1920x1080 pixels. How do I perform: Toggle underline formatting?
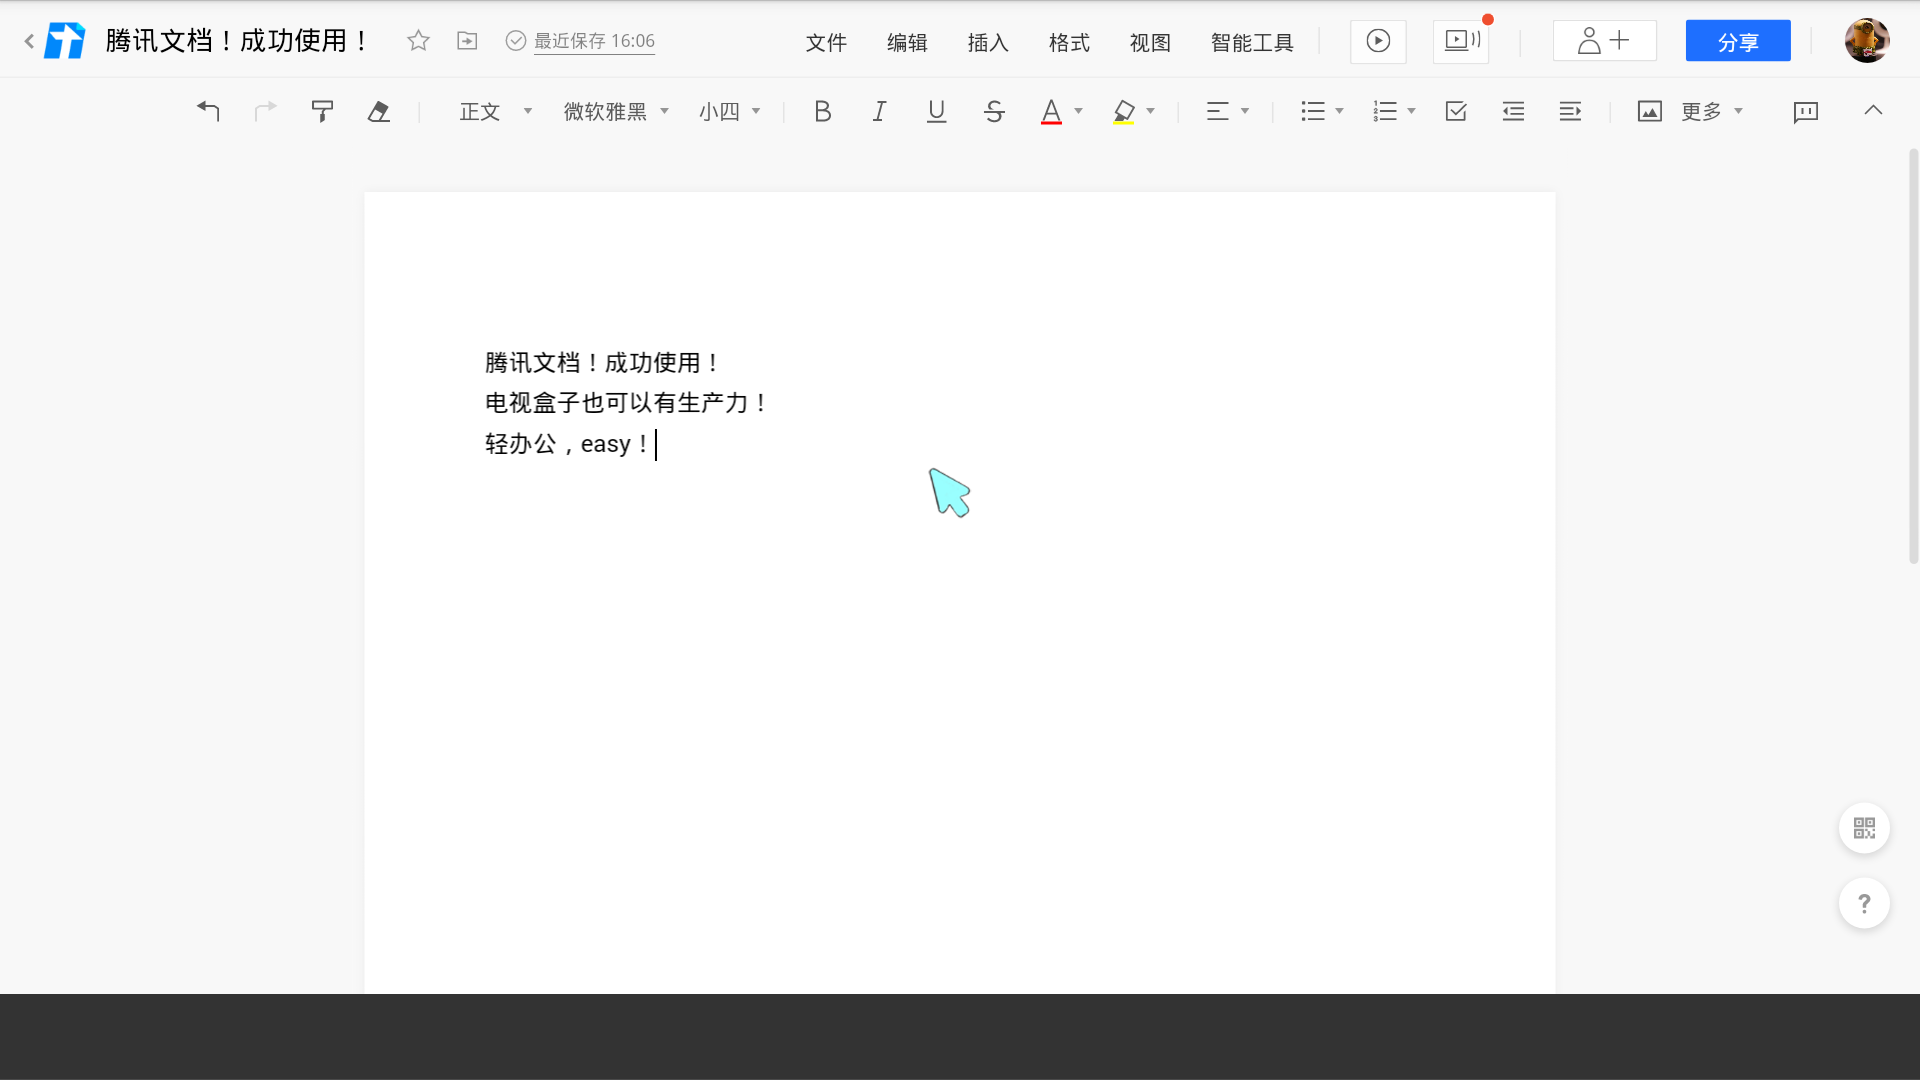click(x=936, y=111)
